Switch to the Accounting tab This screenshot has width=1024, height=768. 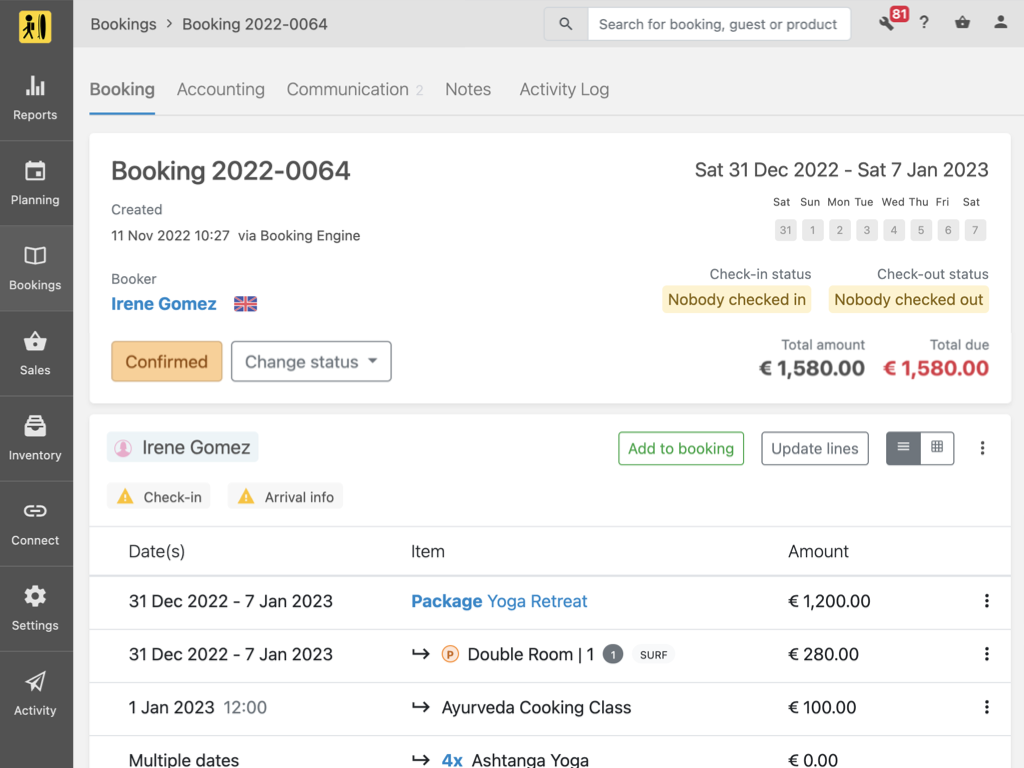(220, 89)
